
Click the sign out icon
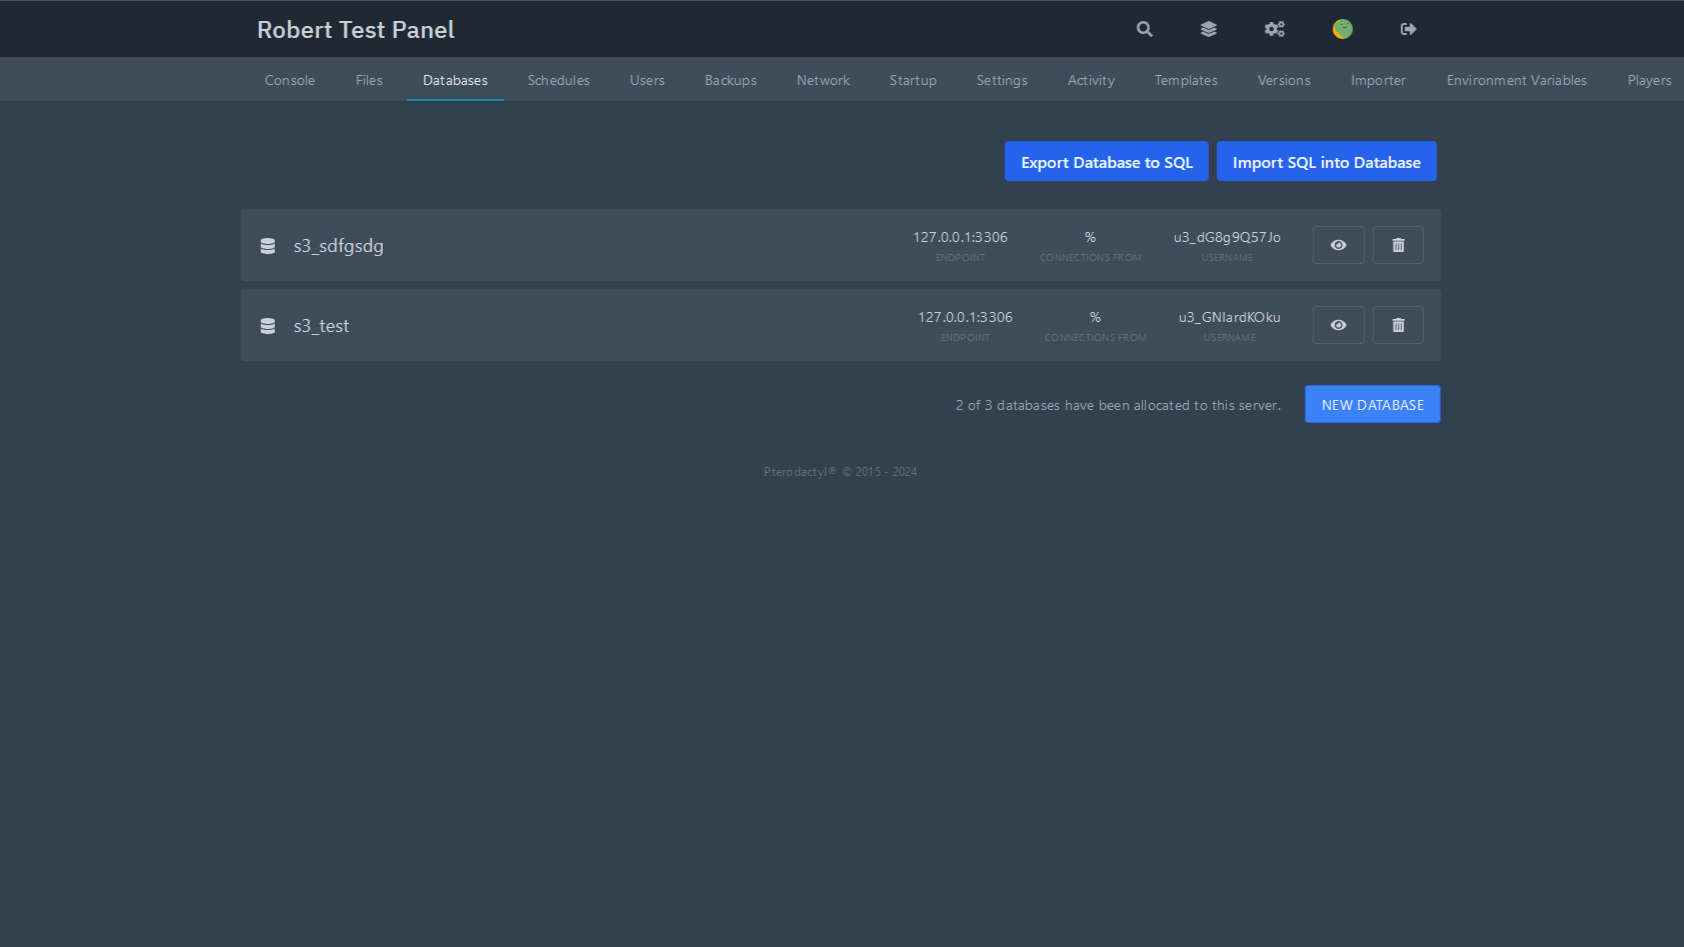tap(1408, 29)
